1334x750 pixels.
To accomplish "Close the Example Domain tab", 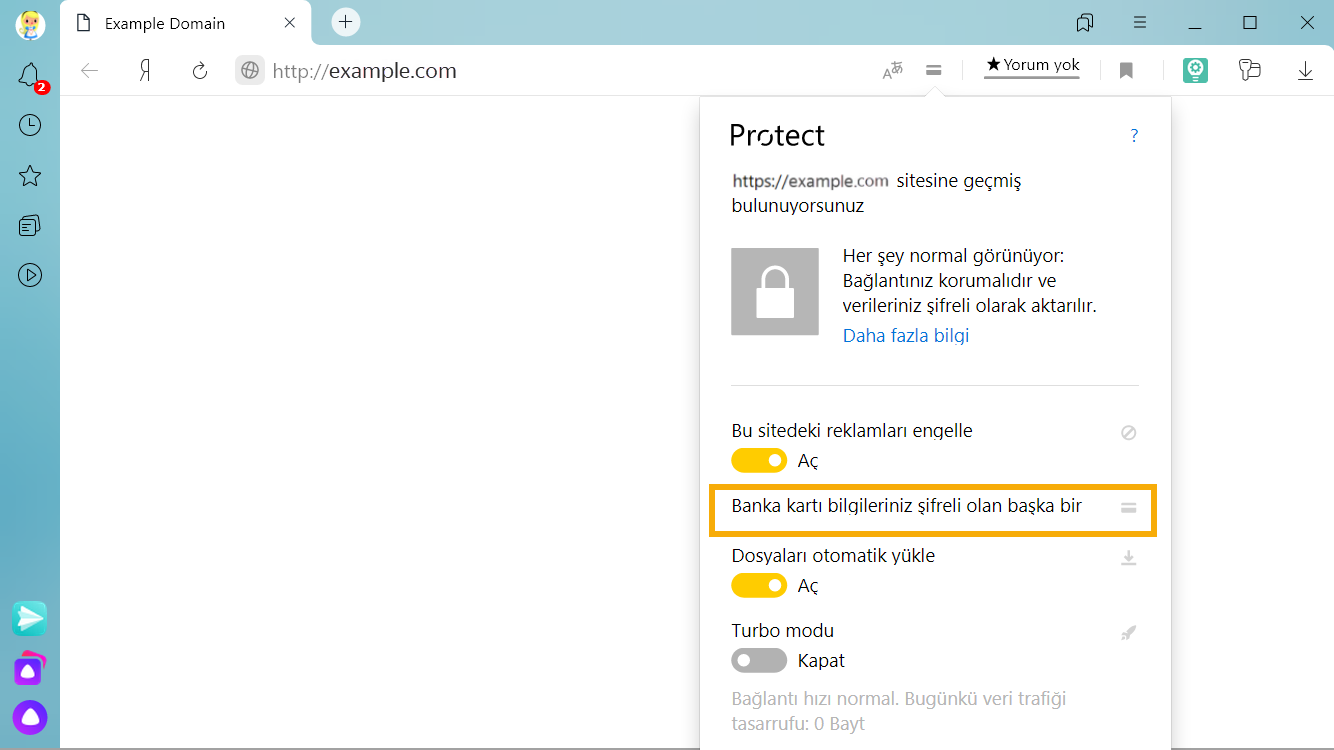I will pyautogui.click(x=290, y=22).
